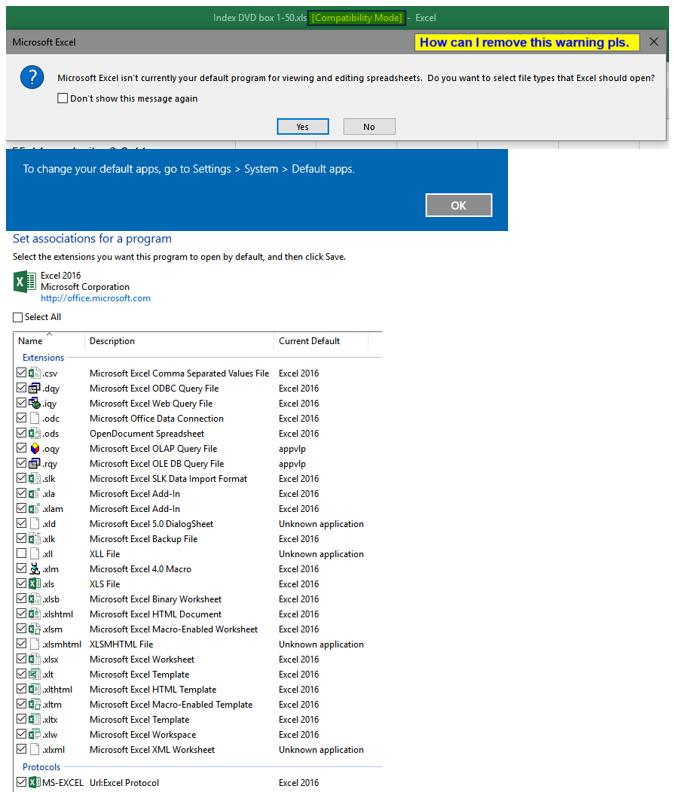Click the .xlm macro file icon
The width and height of the screenshot is (674, 792).
(34, 569)
